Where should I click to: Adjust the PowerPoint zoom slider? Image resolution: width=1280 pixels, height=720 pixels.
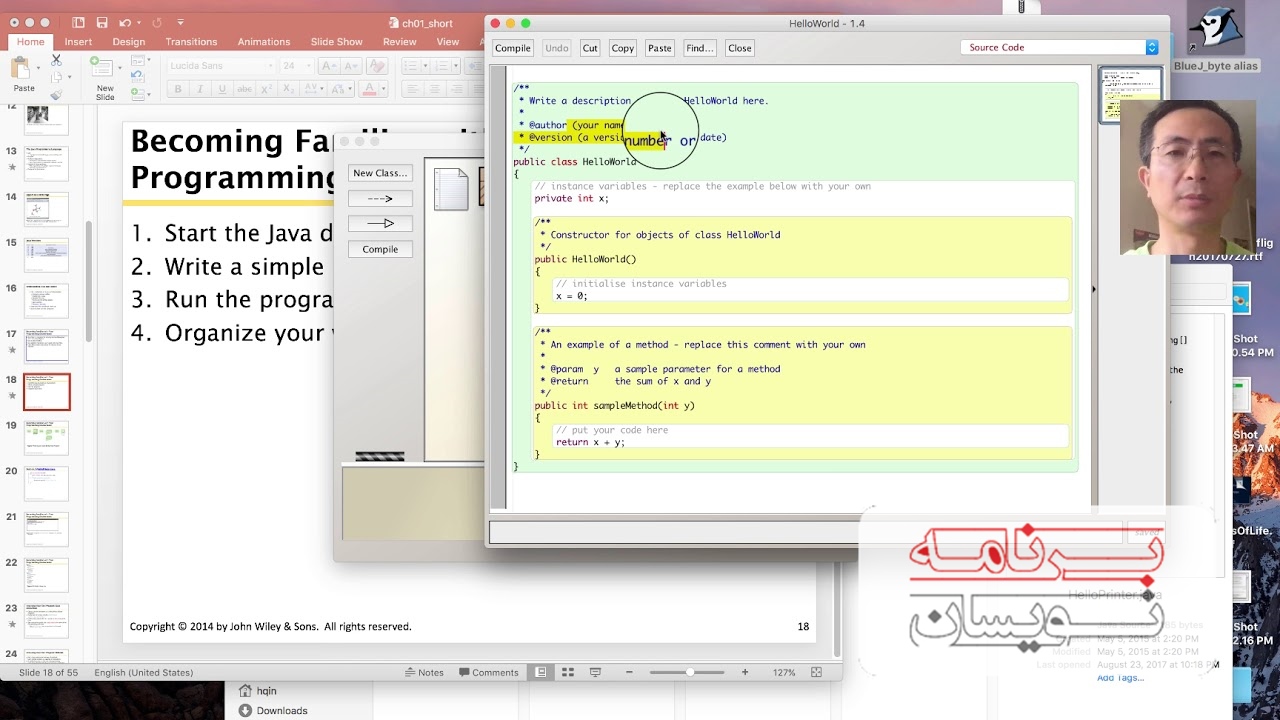[x=689, y=672]
